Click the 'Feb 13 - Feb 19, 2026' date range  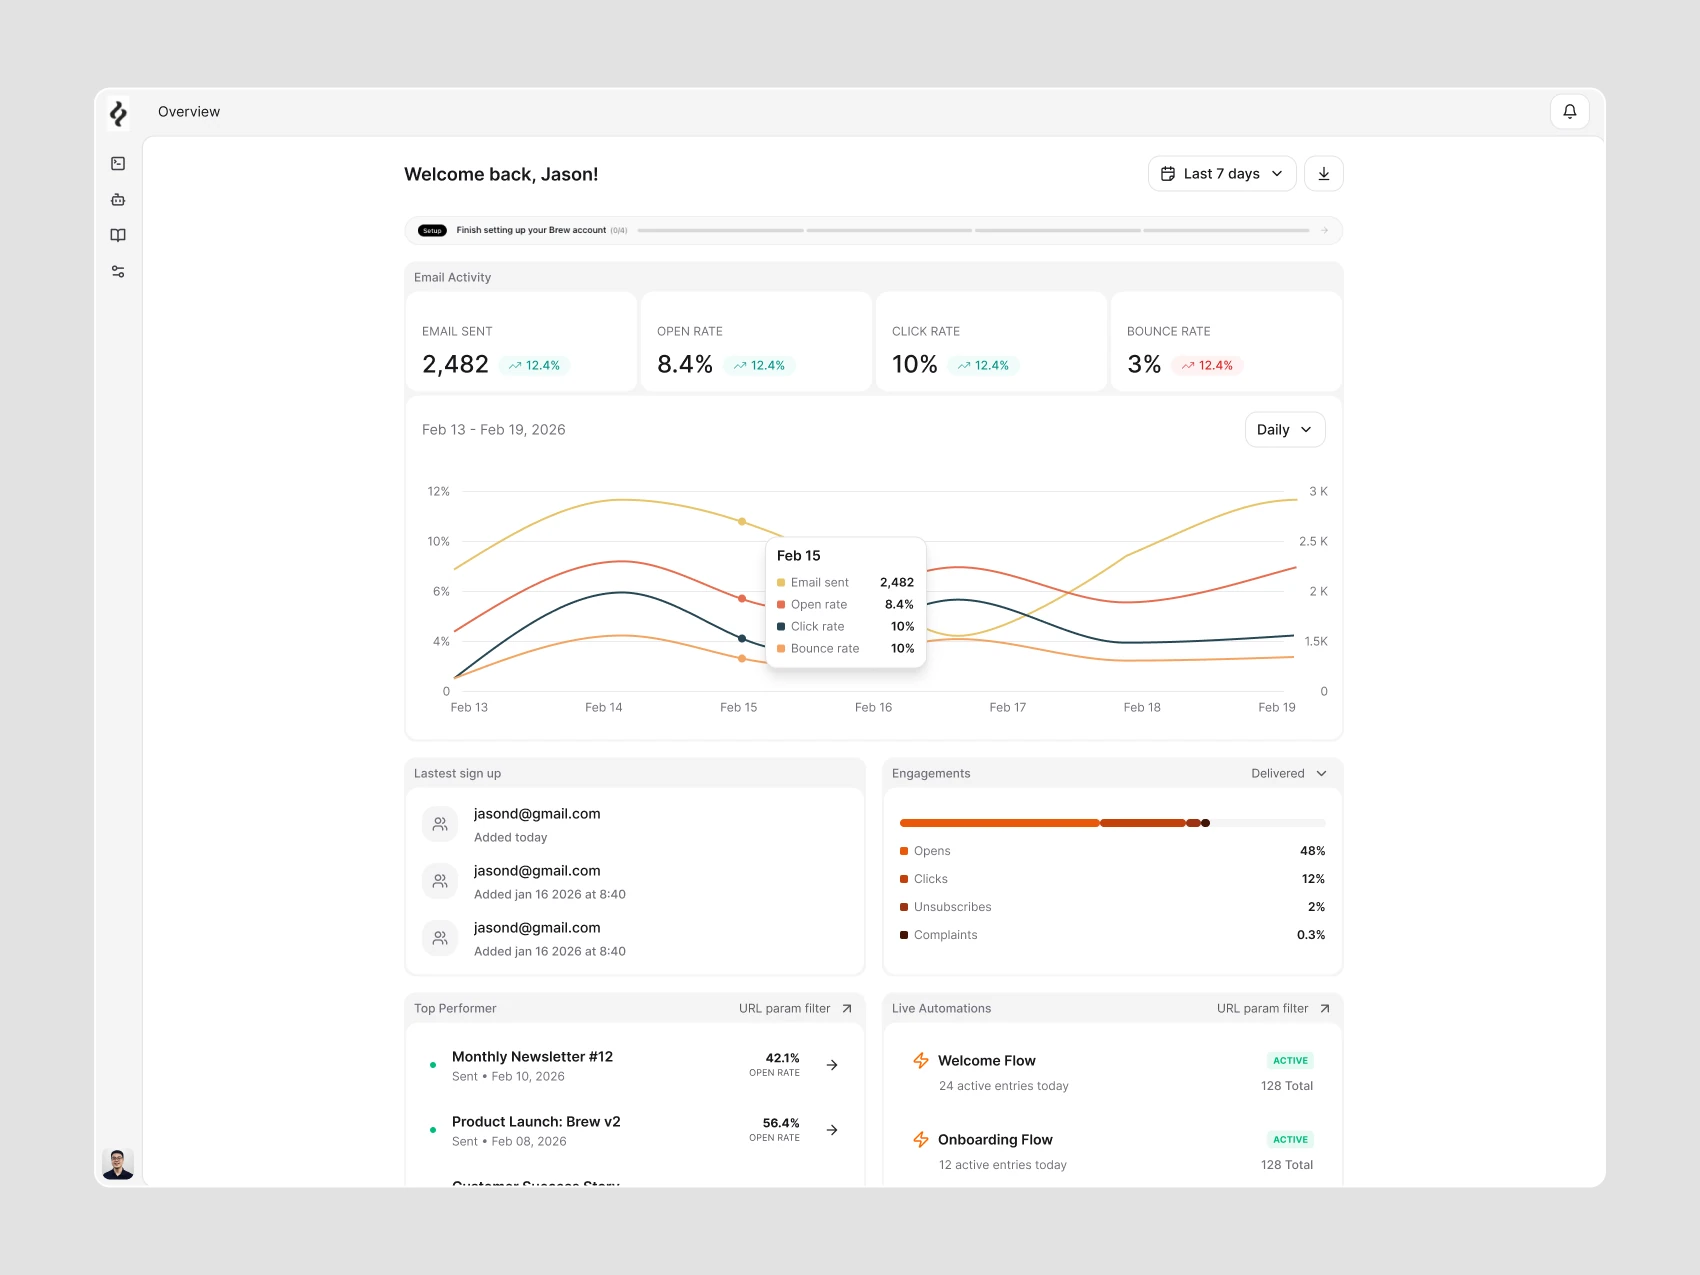tap(494, 430)
